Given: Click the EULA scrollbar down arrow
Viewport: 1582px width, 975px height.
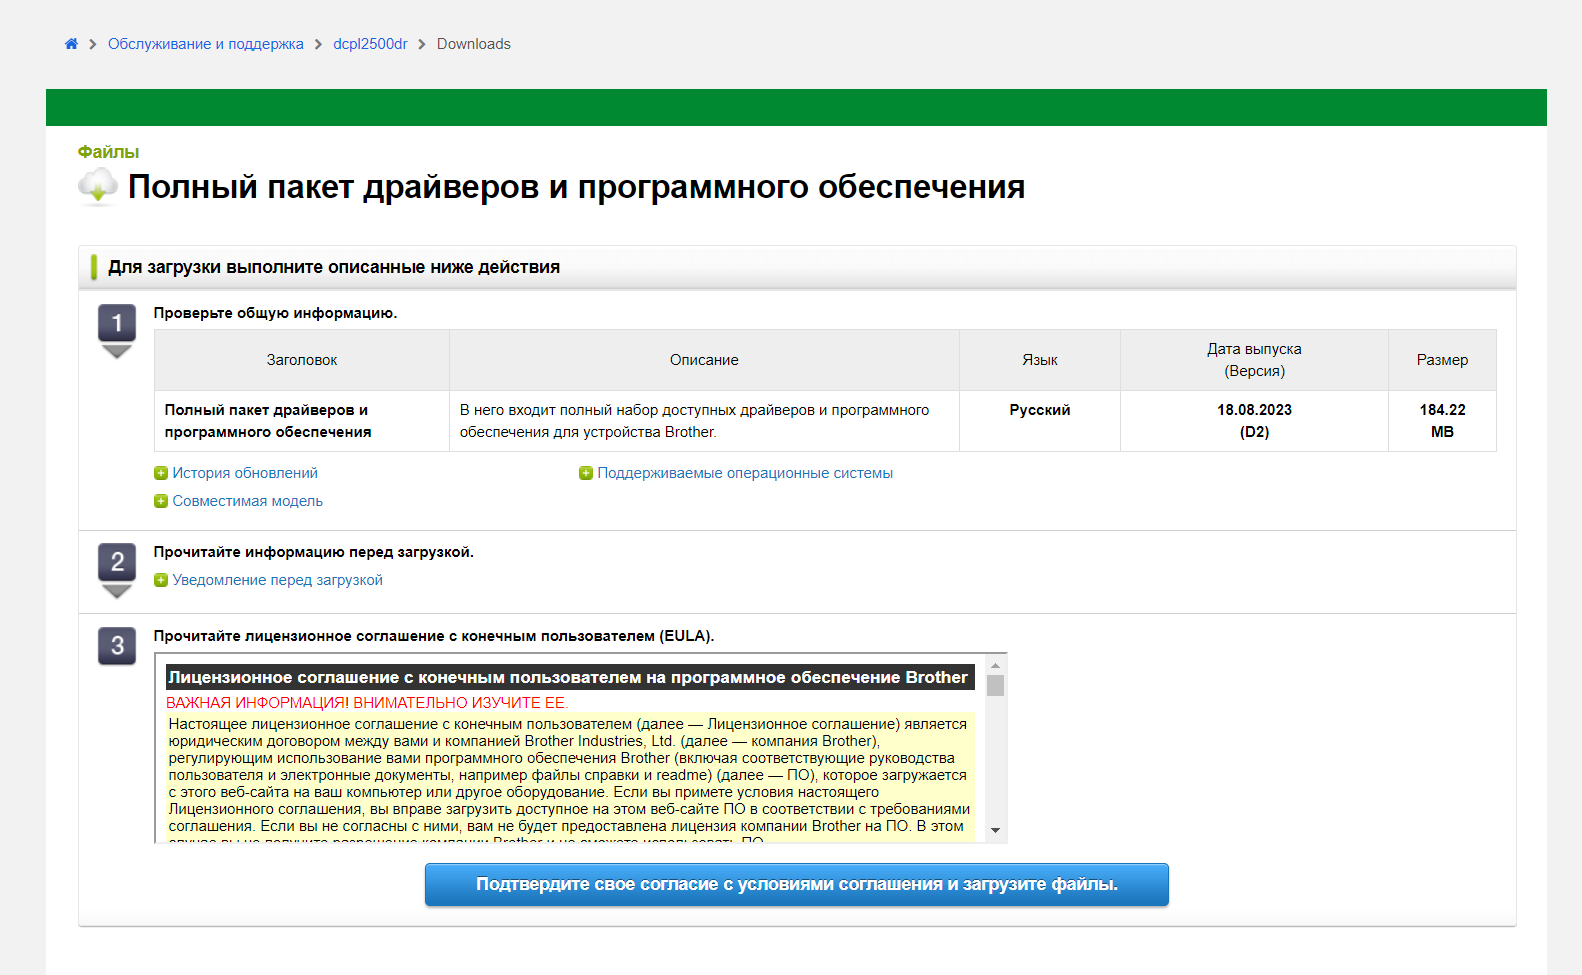Looking at the screenshot, I should click(x=995, y=830).
